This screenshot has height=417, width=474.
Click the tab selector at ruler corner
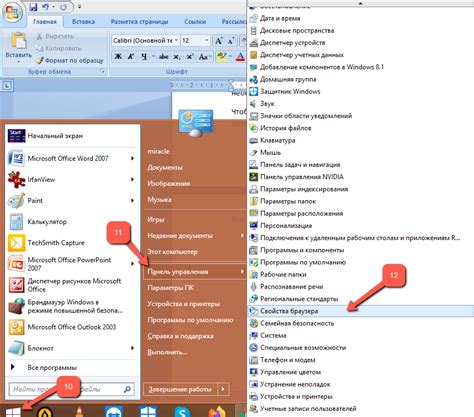point(7,86)
